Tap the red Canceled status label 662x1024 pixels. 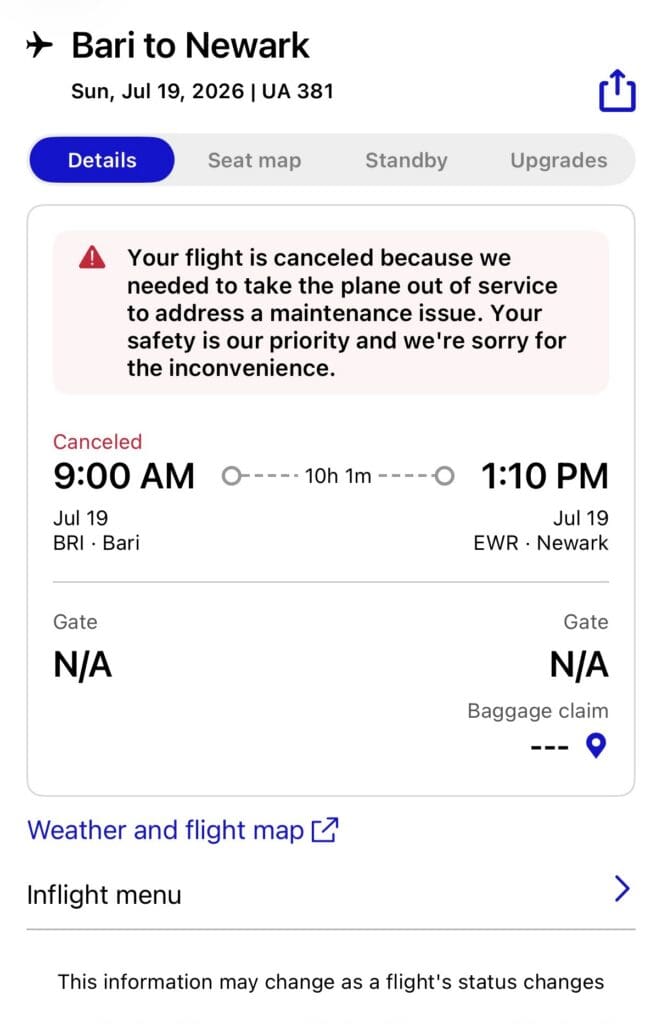pyautogui.click(x=97, y=441)
